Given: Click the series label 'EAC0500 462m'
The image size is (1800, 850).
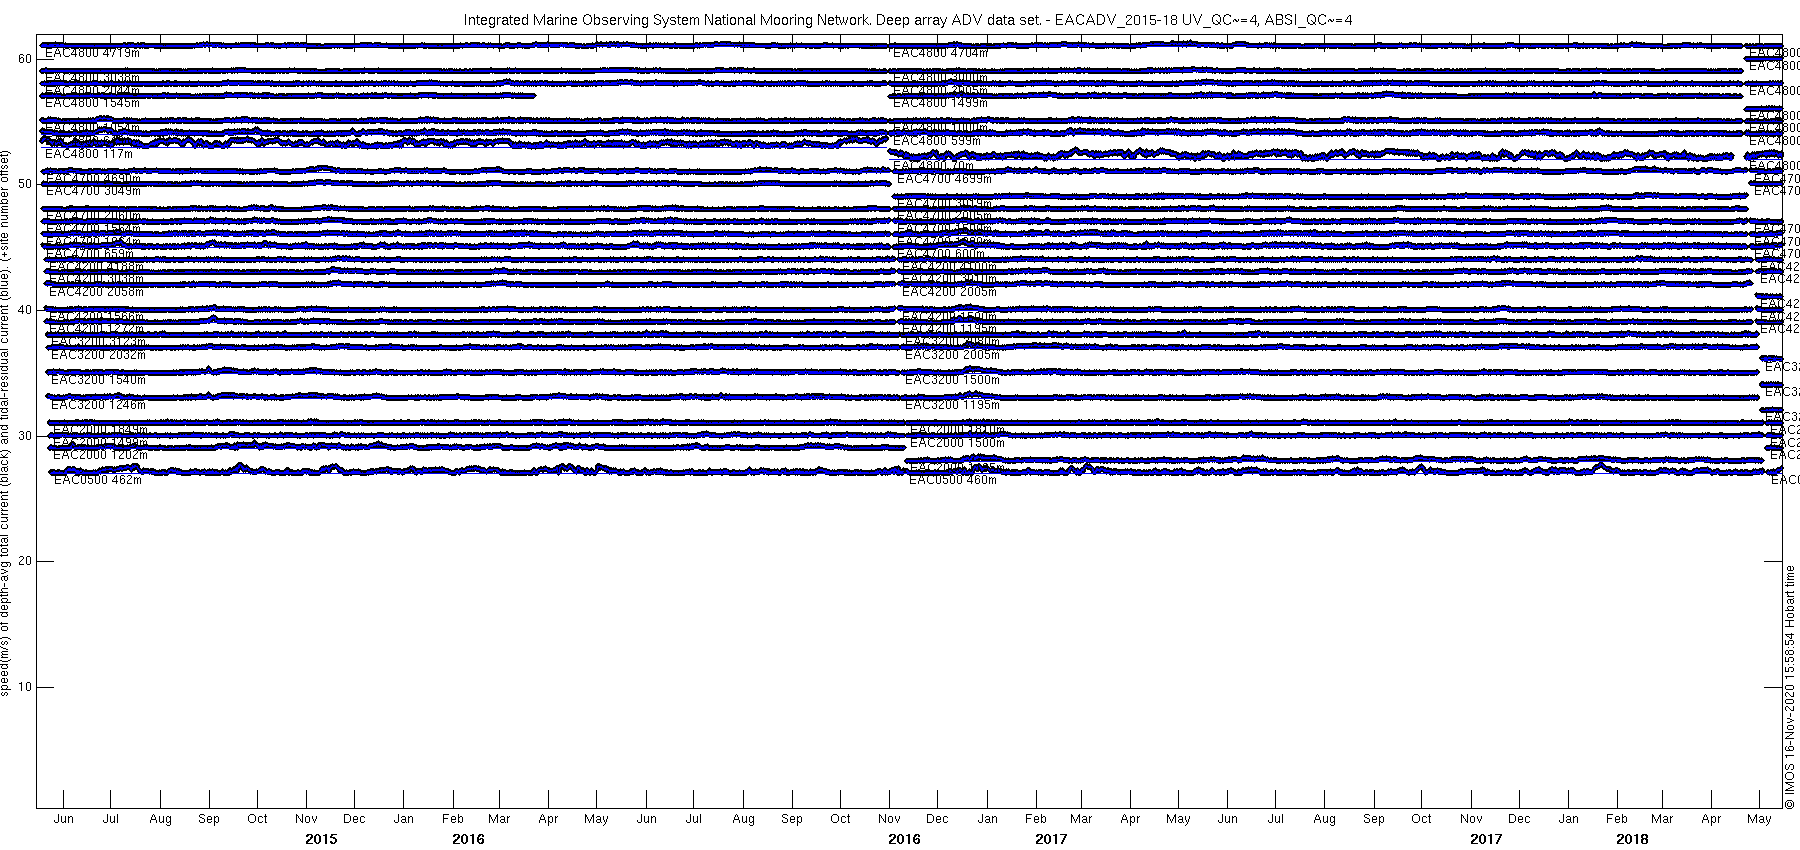Looking at the screenshot, I should click(x=97, y=480).
